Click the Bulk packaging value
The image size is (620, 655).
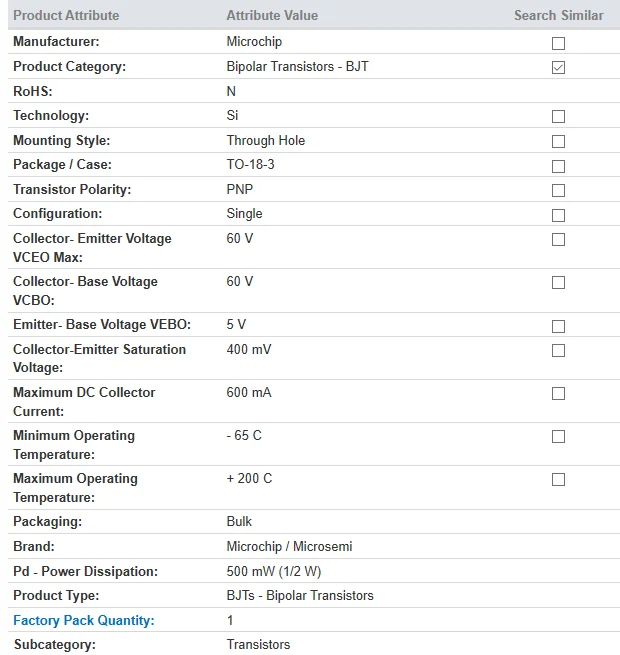(239, 521)
